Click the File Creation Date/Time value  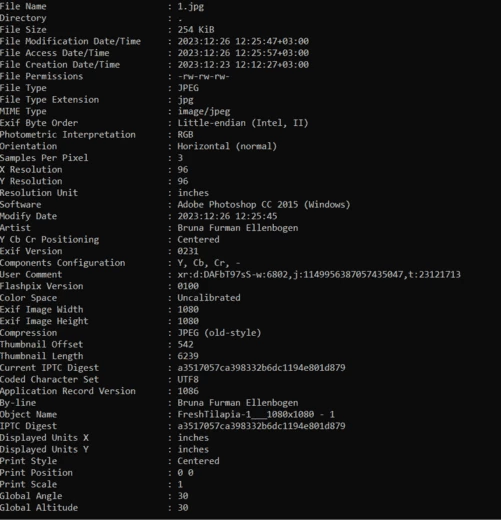(243, 65)
